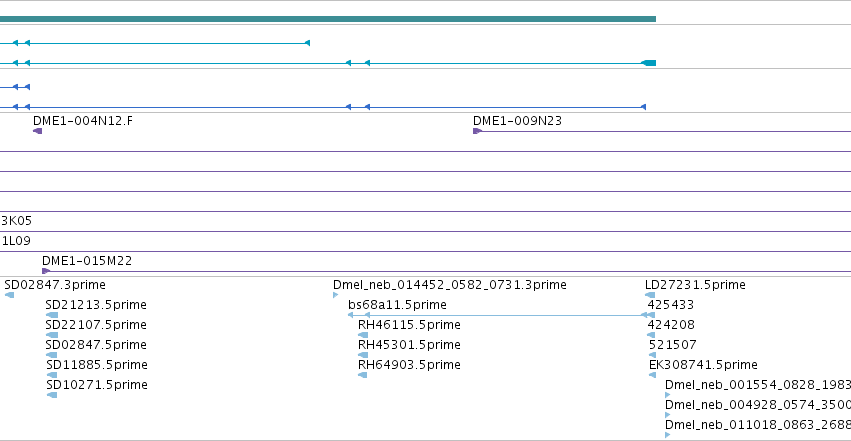Viewport: 851px width, 441px height.
Task: Select the RH45301.5prime label
Action: (409, 344)
